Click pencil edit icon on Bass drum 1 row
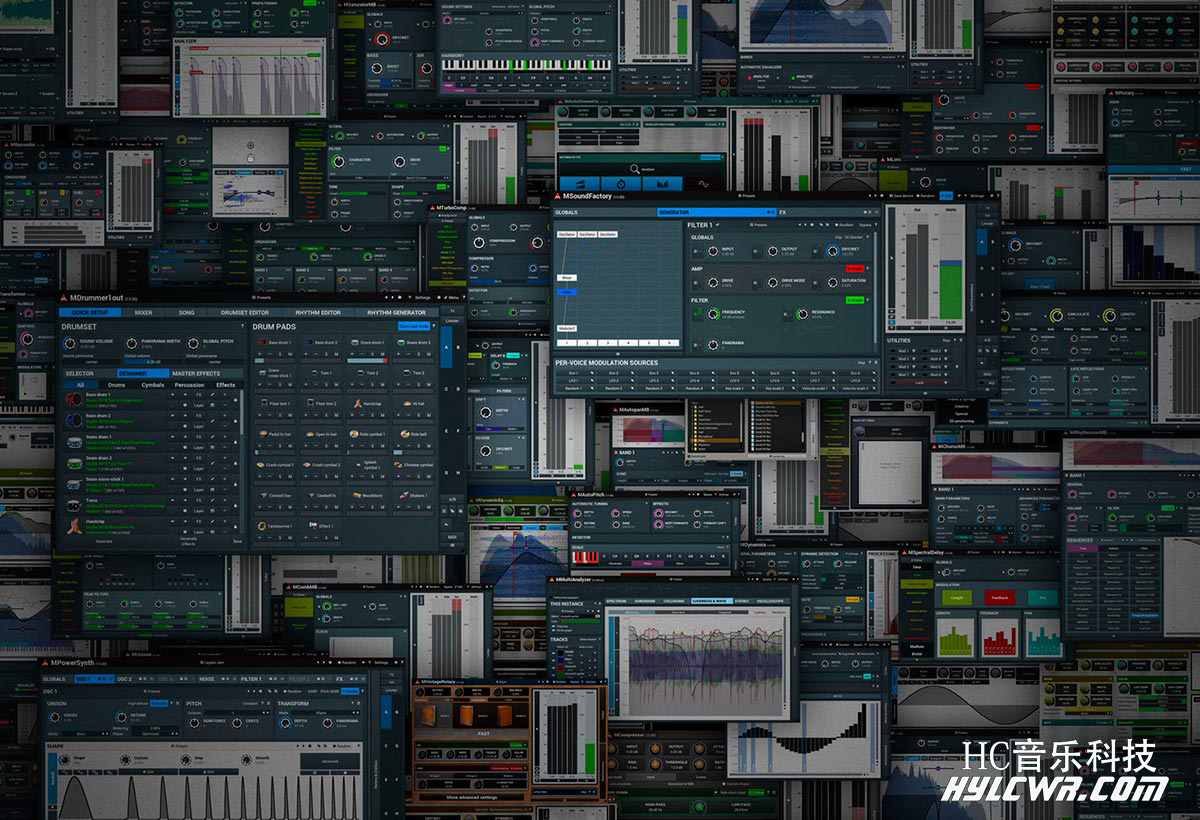This screenshot has width=1200, height=820. pyautogui.click(x=212, y=394)
